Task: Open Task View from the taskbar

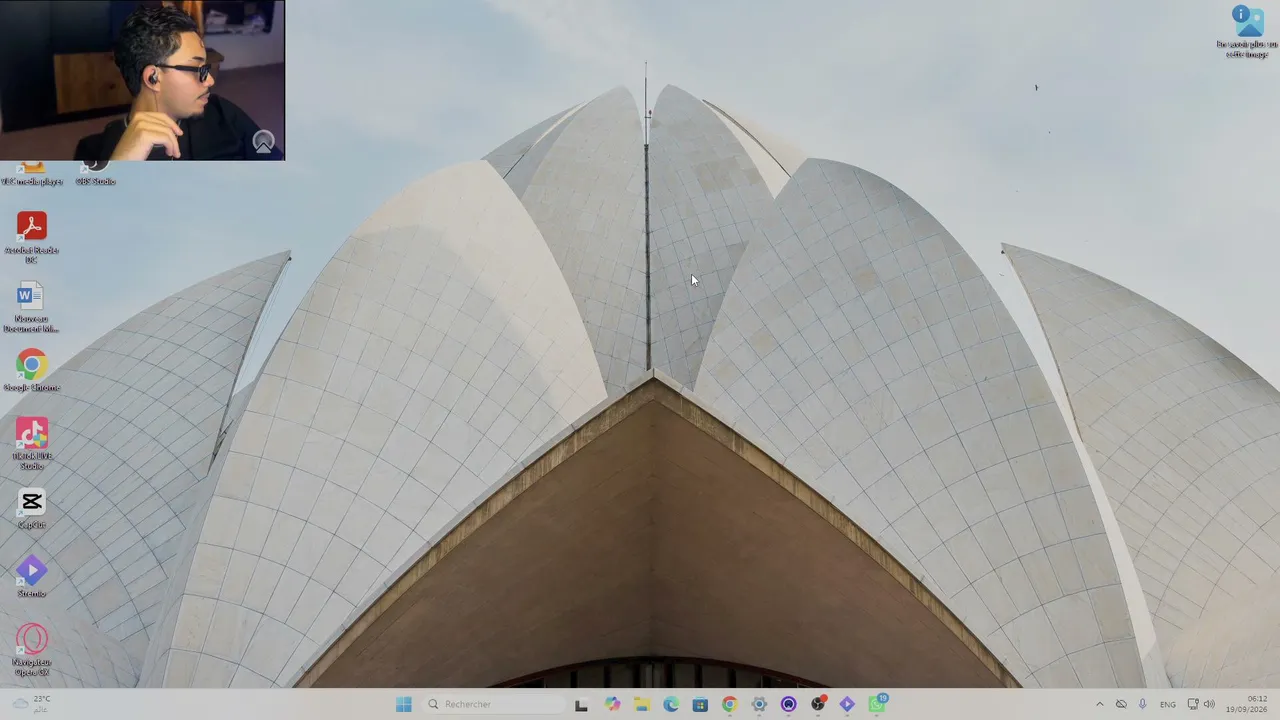Action: pyautogui.click(x=581, y=704)
